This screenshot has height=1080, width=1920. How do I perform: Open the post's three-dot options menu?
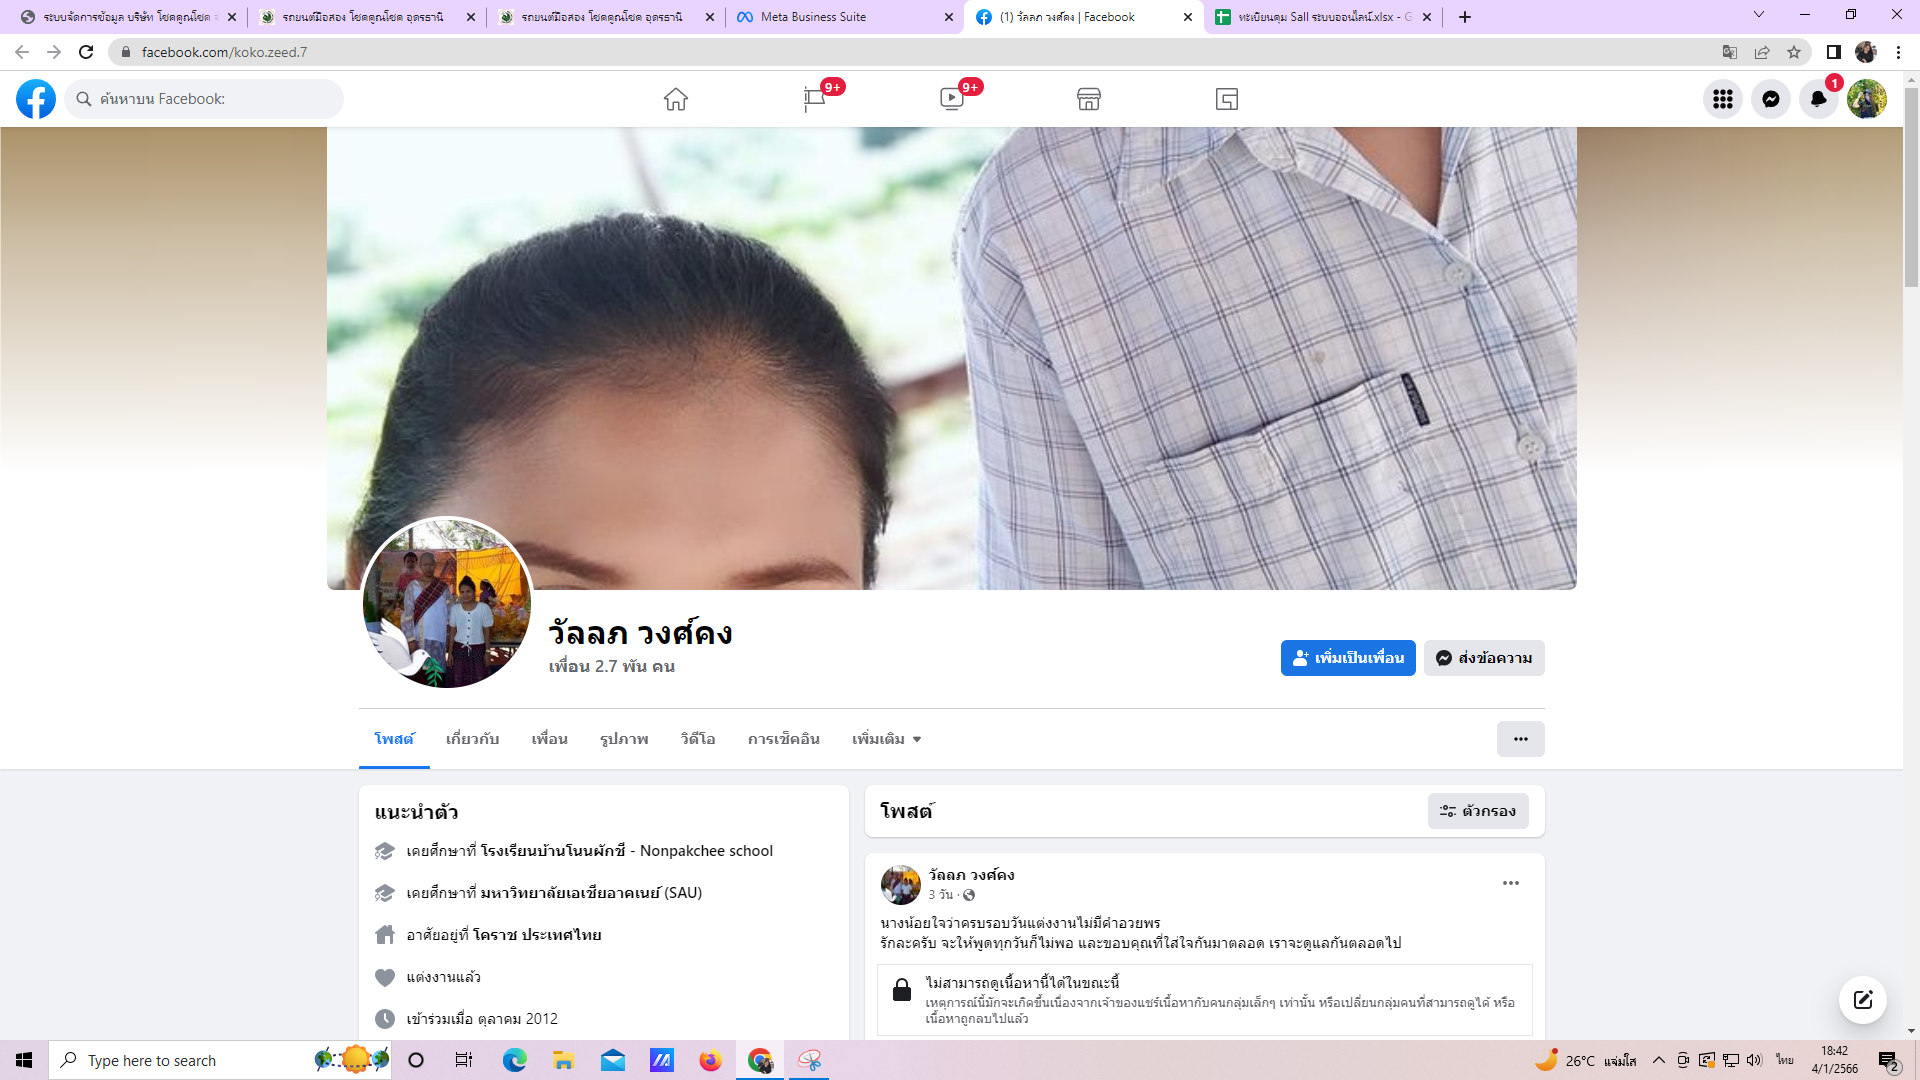coord(1511,883)
